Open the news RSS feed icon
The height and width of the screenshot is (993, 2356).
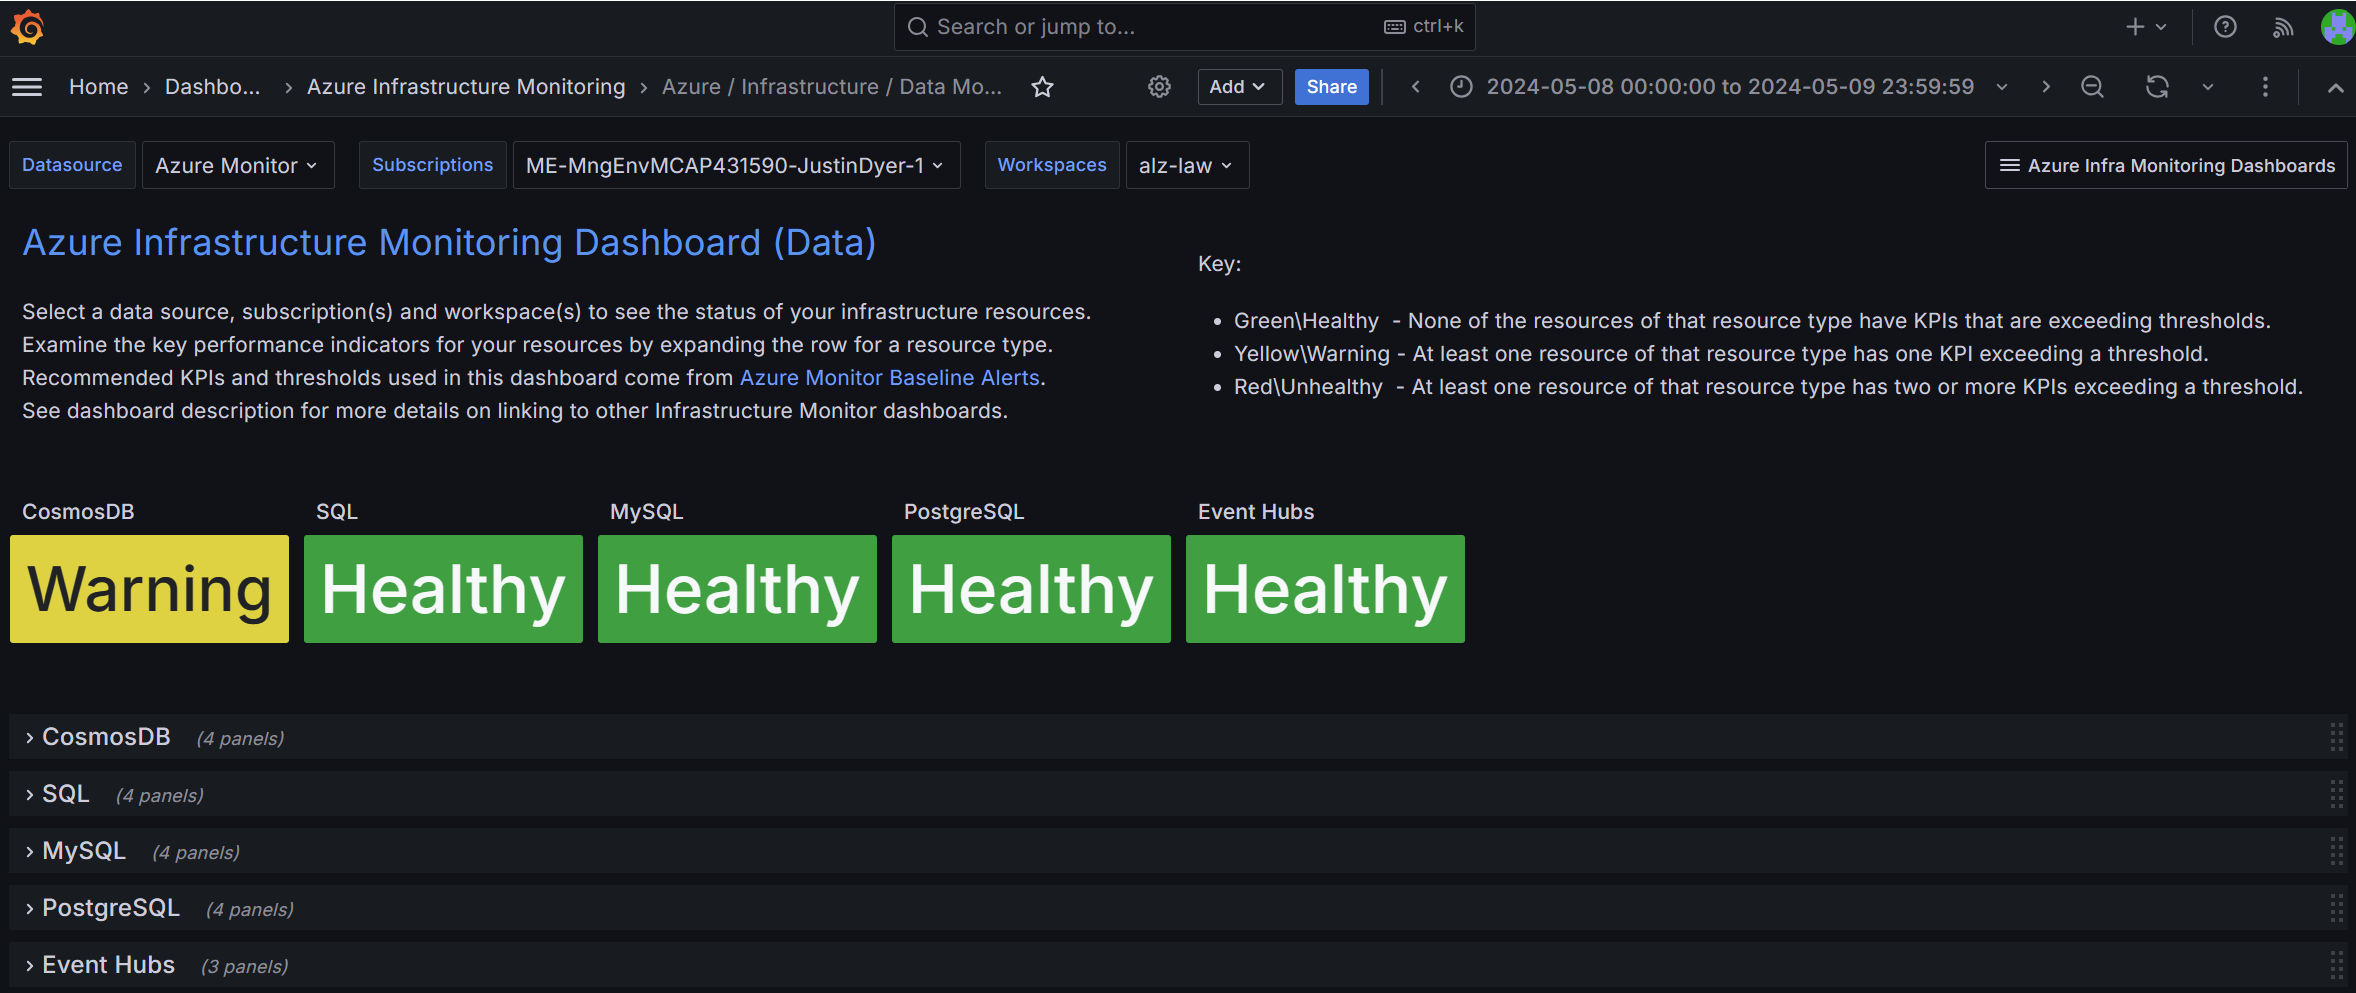(2282, 27)
